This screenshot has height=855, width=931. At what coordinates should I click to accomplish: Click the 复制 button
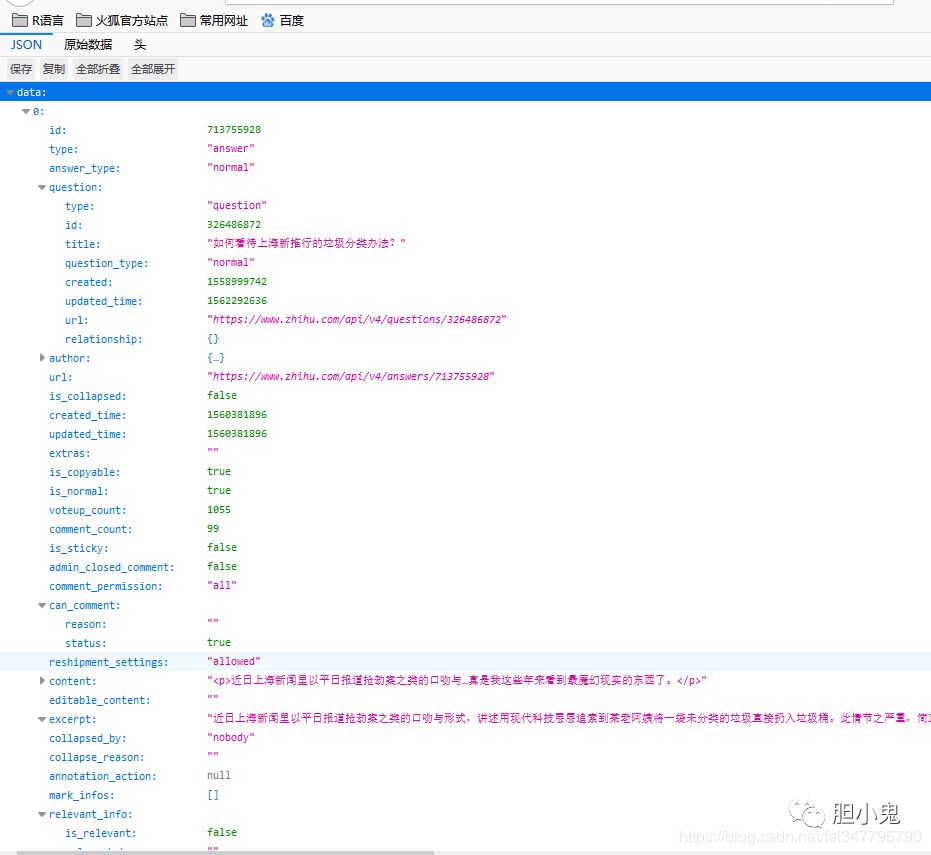pyautogui.click(x=53, y=69)
